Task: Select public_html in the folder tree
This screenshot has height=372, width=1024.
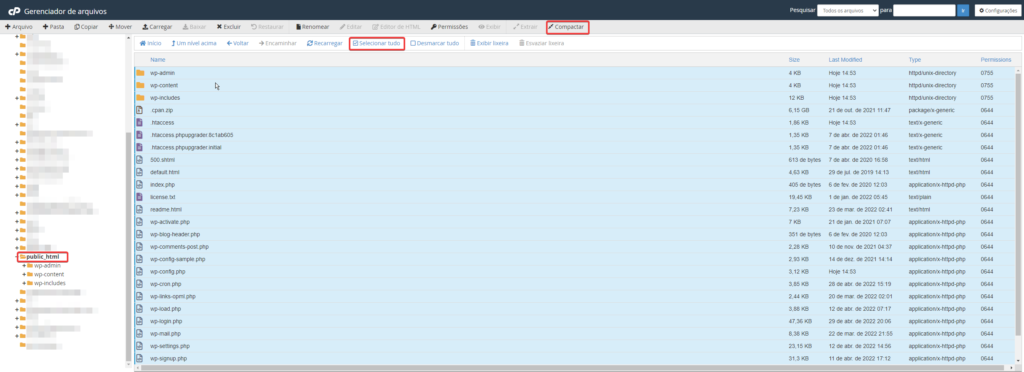Action: [42, 256]
